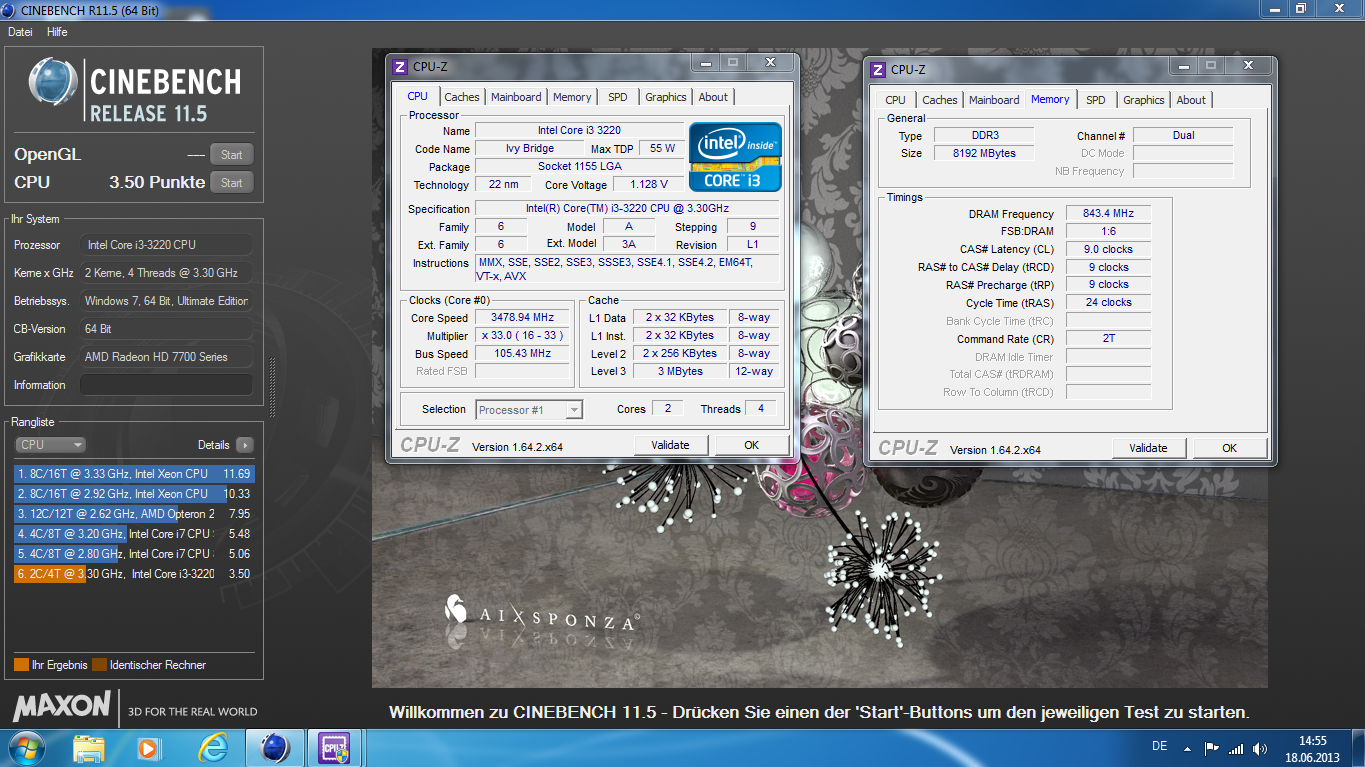Viewport: 1365px width, 767px height.
Task: Click the DE language indicator
Action: coord(1160,747)
